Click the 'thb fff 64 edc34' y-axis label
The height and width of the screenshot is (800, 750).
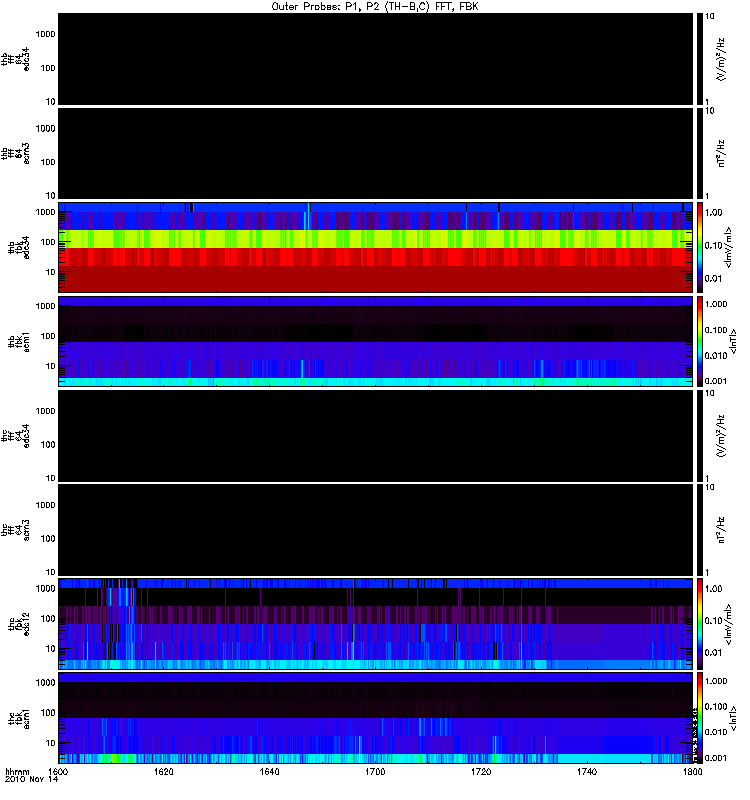15,59
